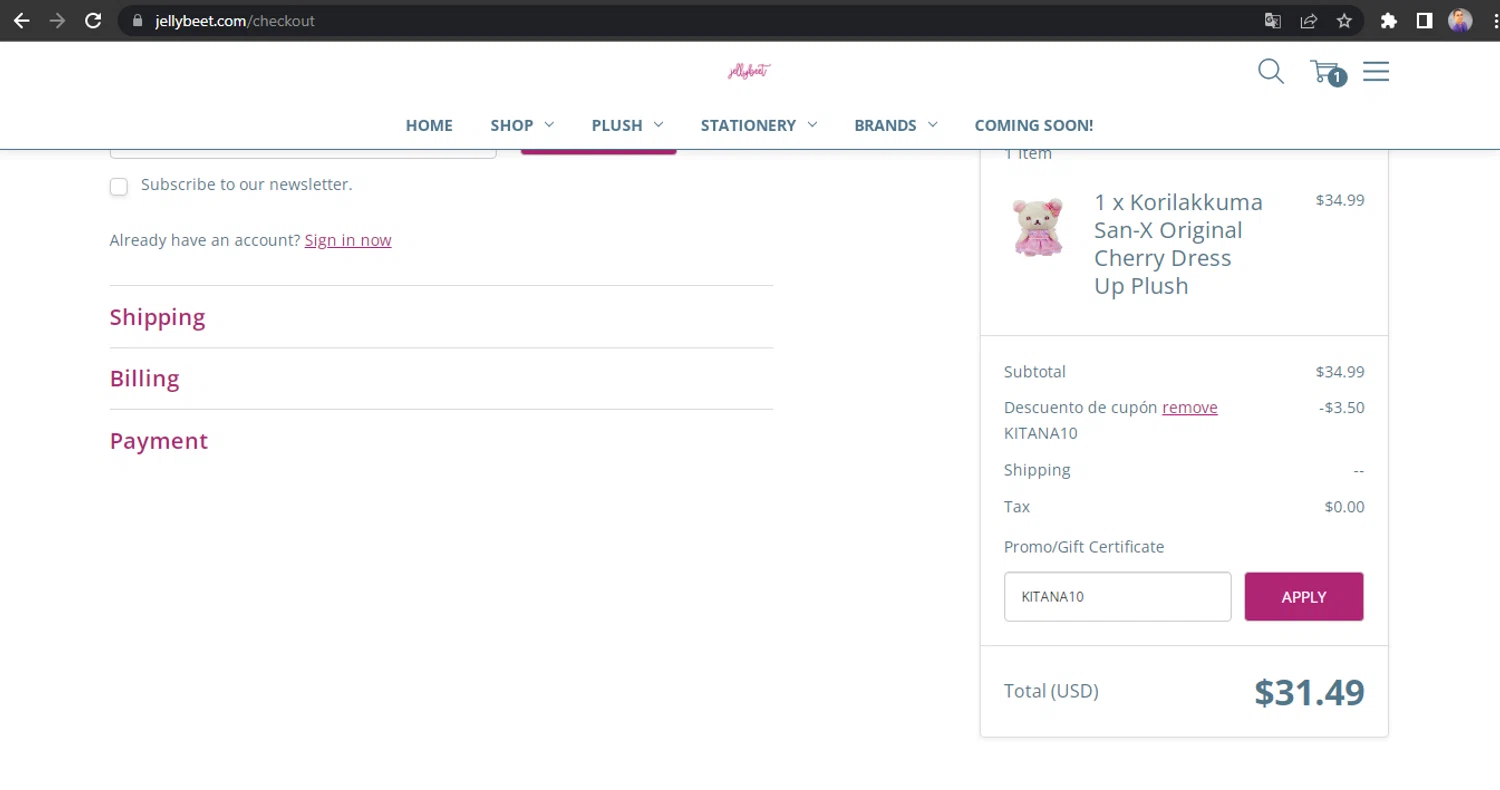Open the Chrome profile avatar
Viewport: 1500px width, 790px height.
[x=1460, y=20]
